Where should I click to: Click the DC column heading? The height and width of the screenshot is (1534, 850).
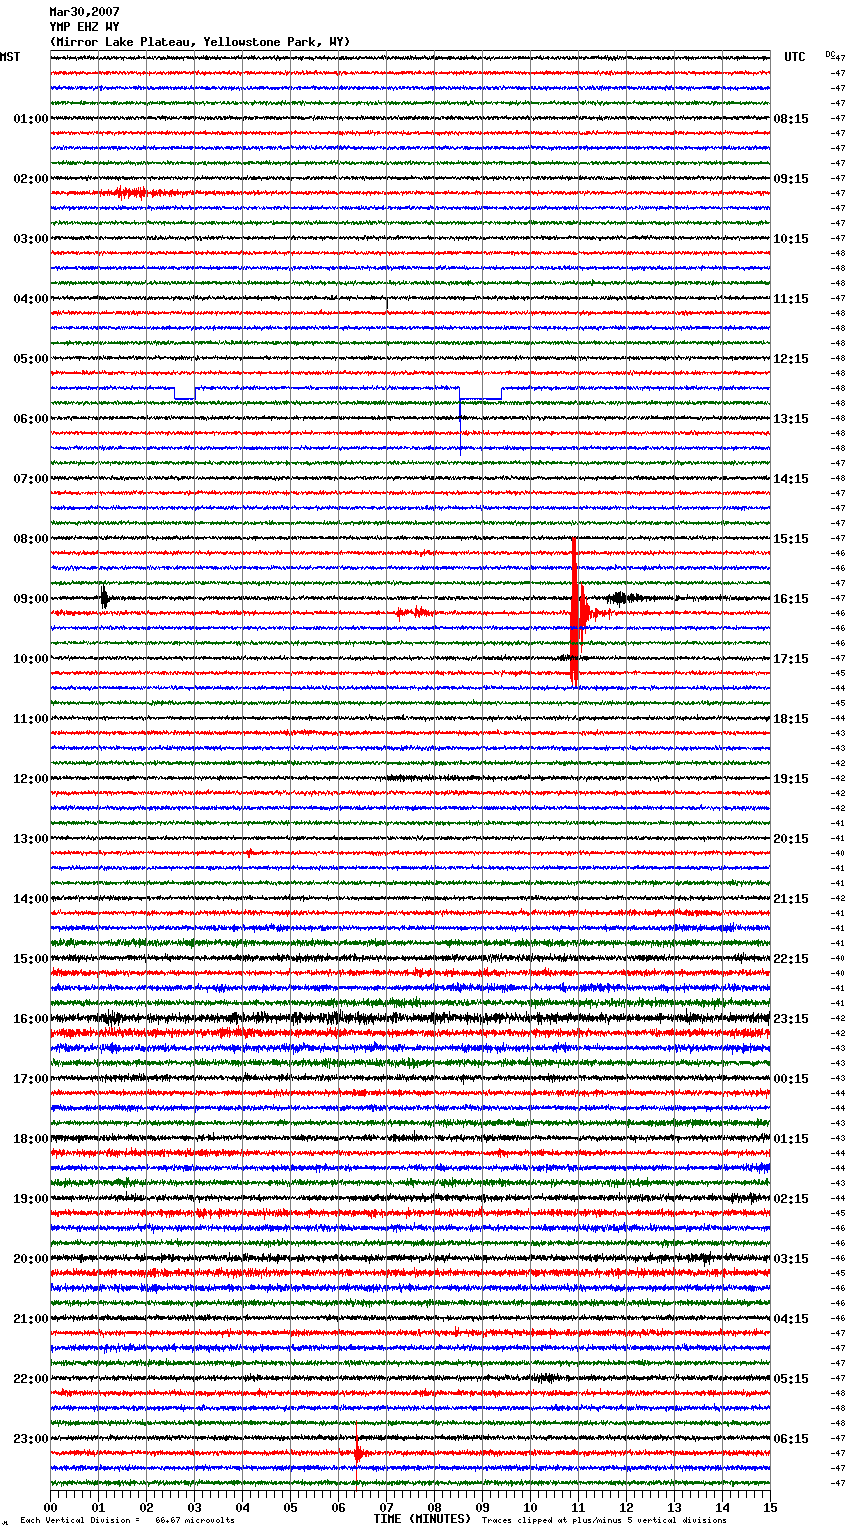click(830, 54)
